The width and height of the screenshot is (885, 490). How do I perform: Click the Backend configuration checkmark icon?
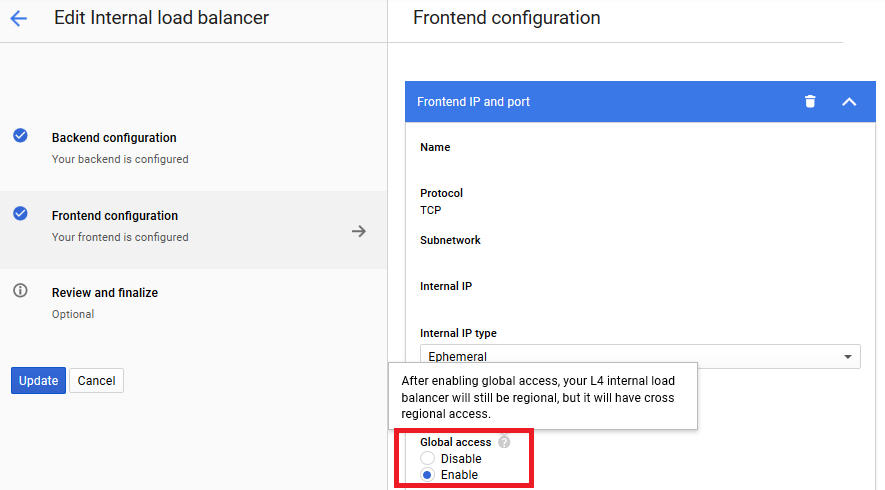coord(20,136)
